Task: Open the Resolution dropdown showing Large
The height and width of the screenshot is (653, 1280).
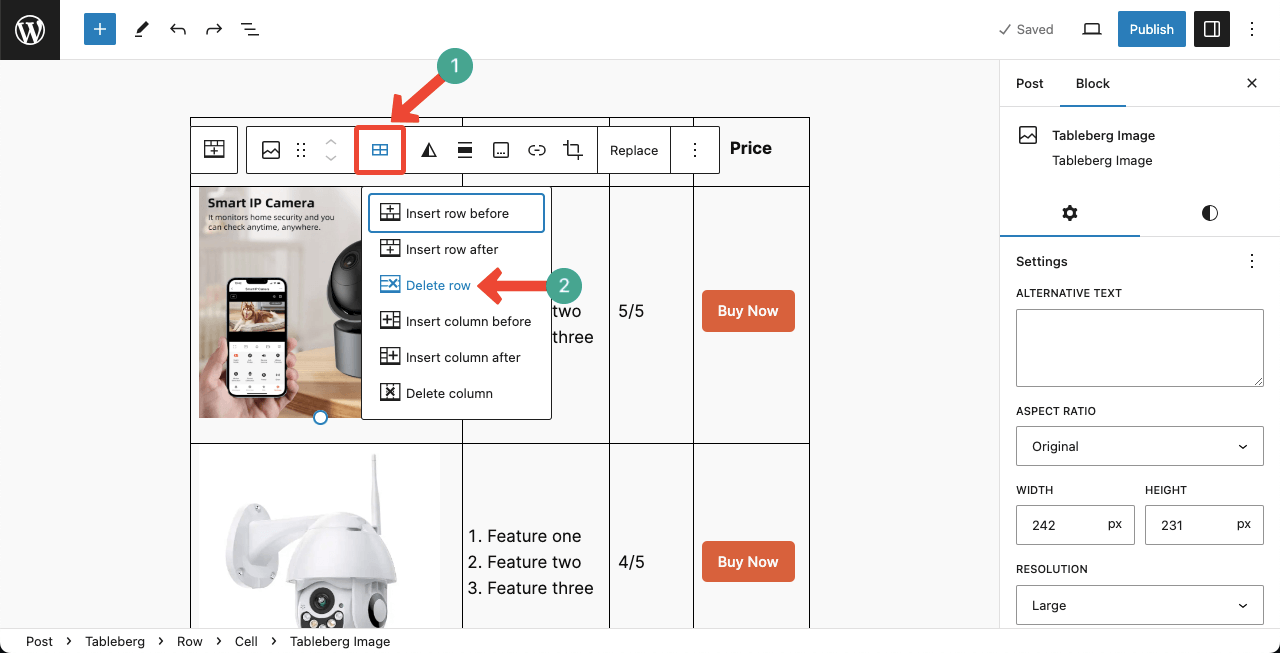Action: 1140,605
